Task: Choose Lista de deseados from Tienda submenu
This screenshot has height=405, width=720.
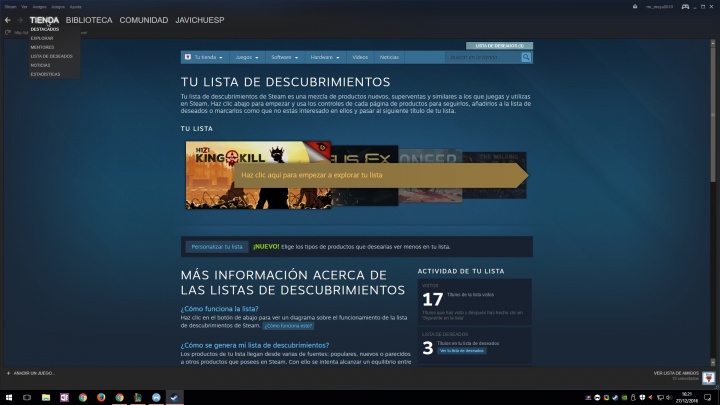Action: pyautogui.click(x=51, y=56)
